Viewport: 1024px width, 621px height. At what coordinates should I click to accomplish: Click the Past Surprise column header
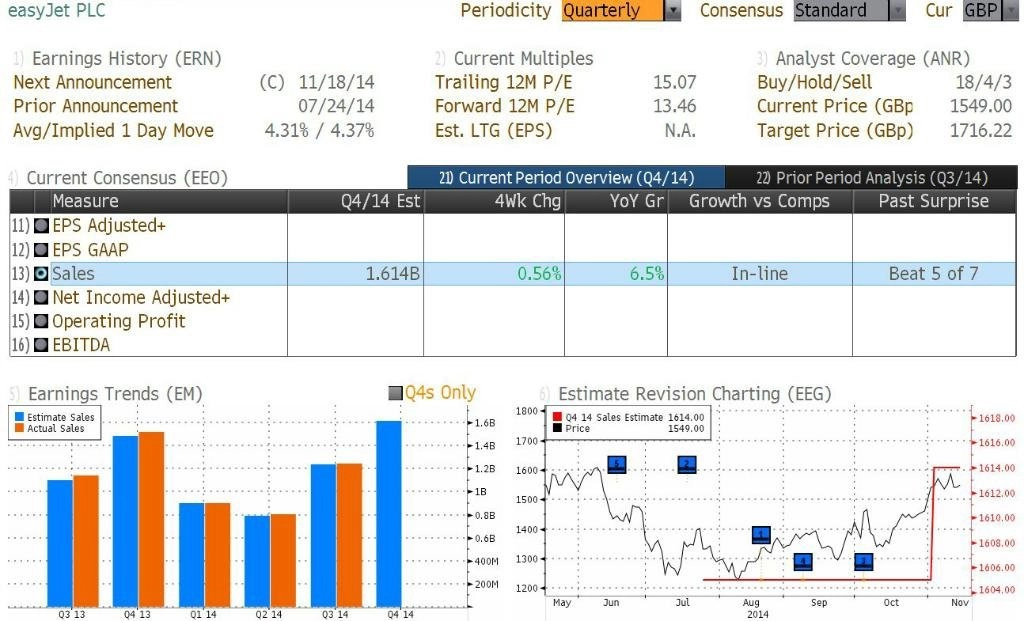(x=935, y=201)
